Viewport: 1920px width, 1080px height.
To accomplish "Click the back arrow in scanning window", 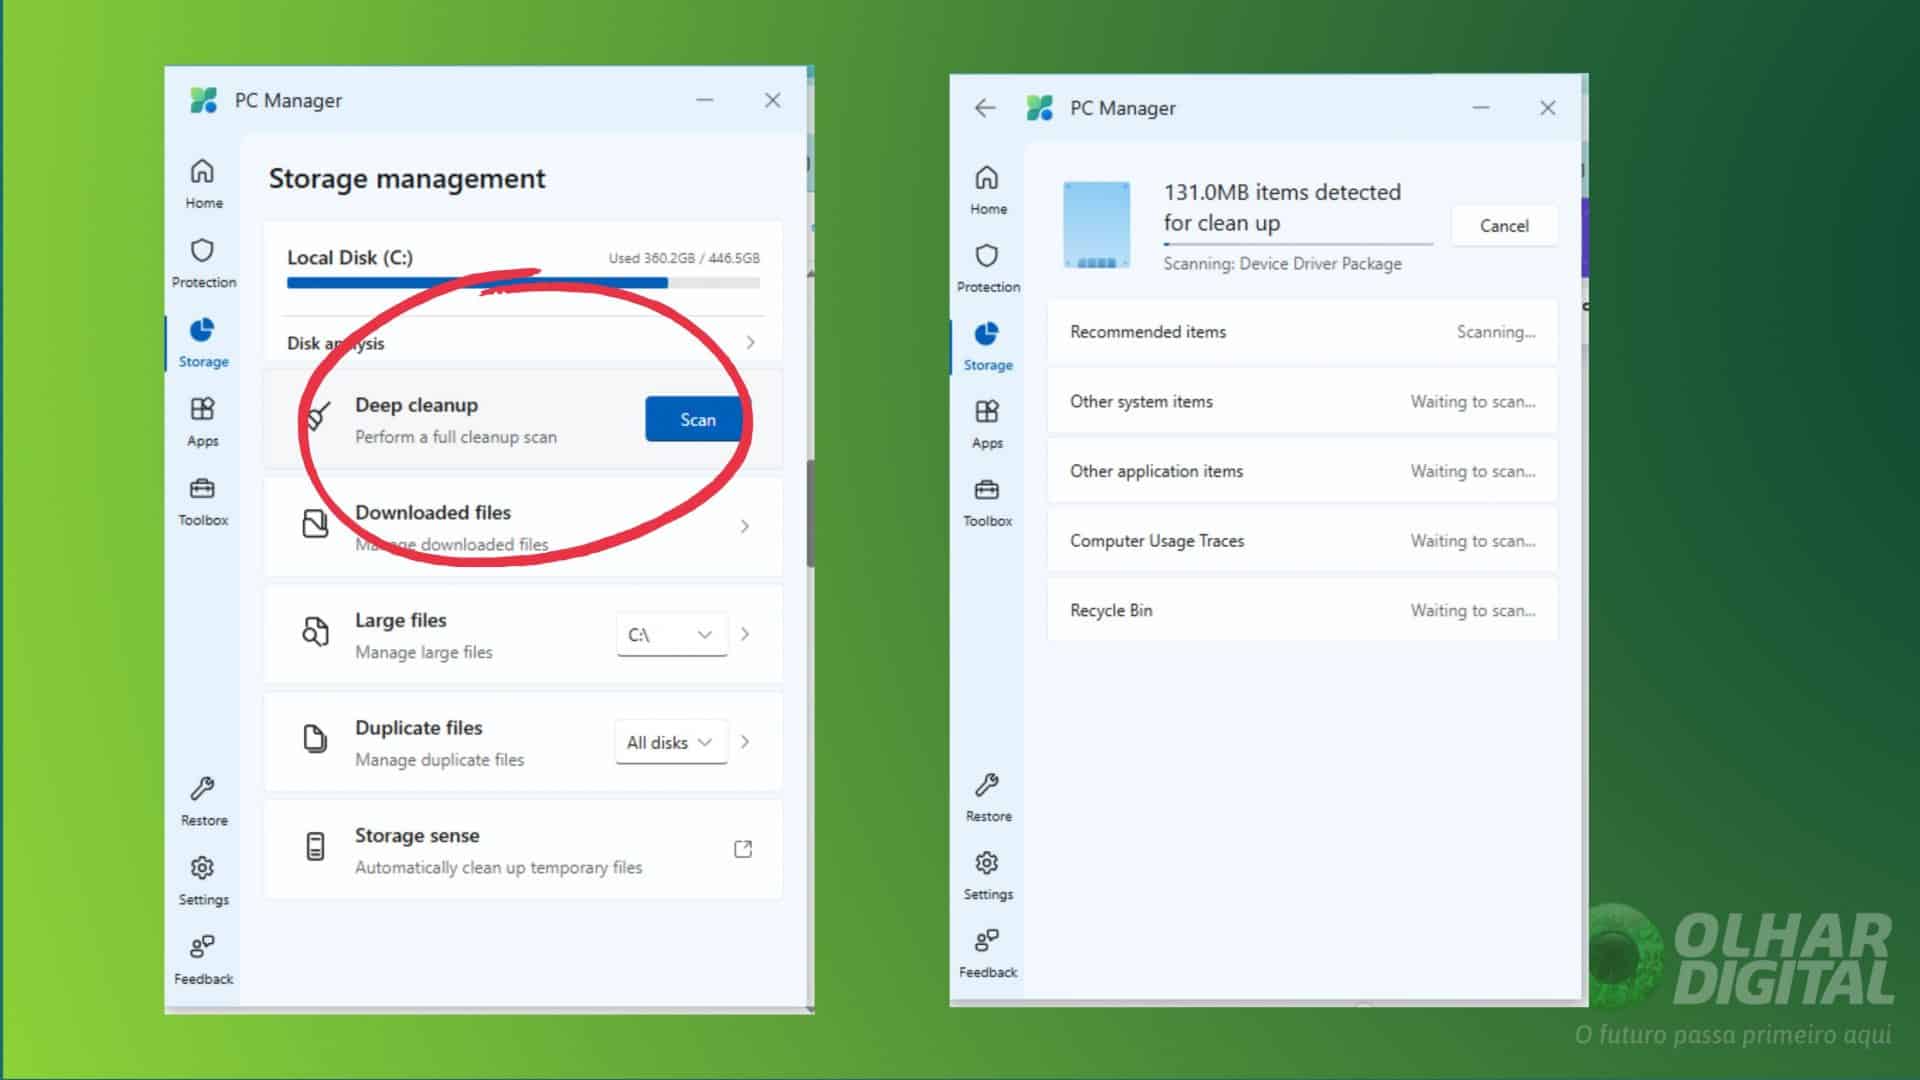I will 985,108.
